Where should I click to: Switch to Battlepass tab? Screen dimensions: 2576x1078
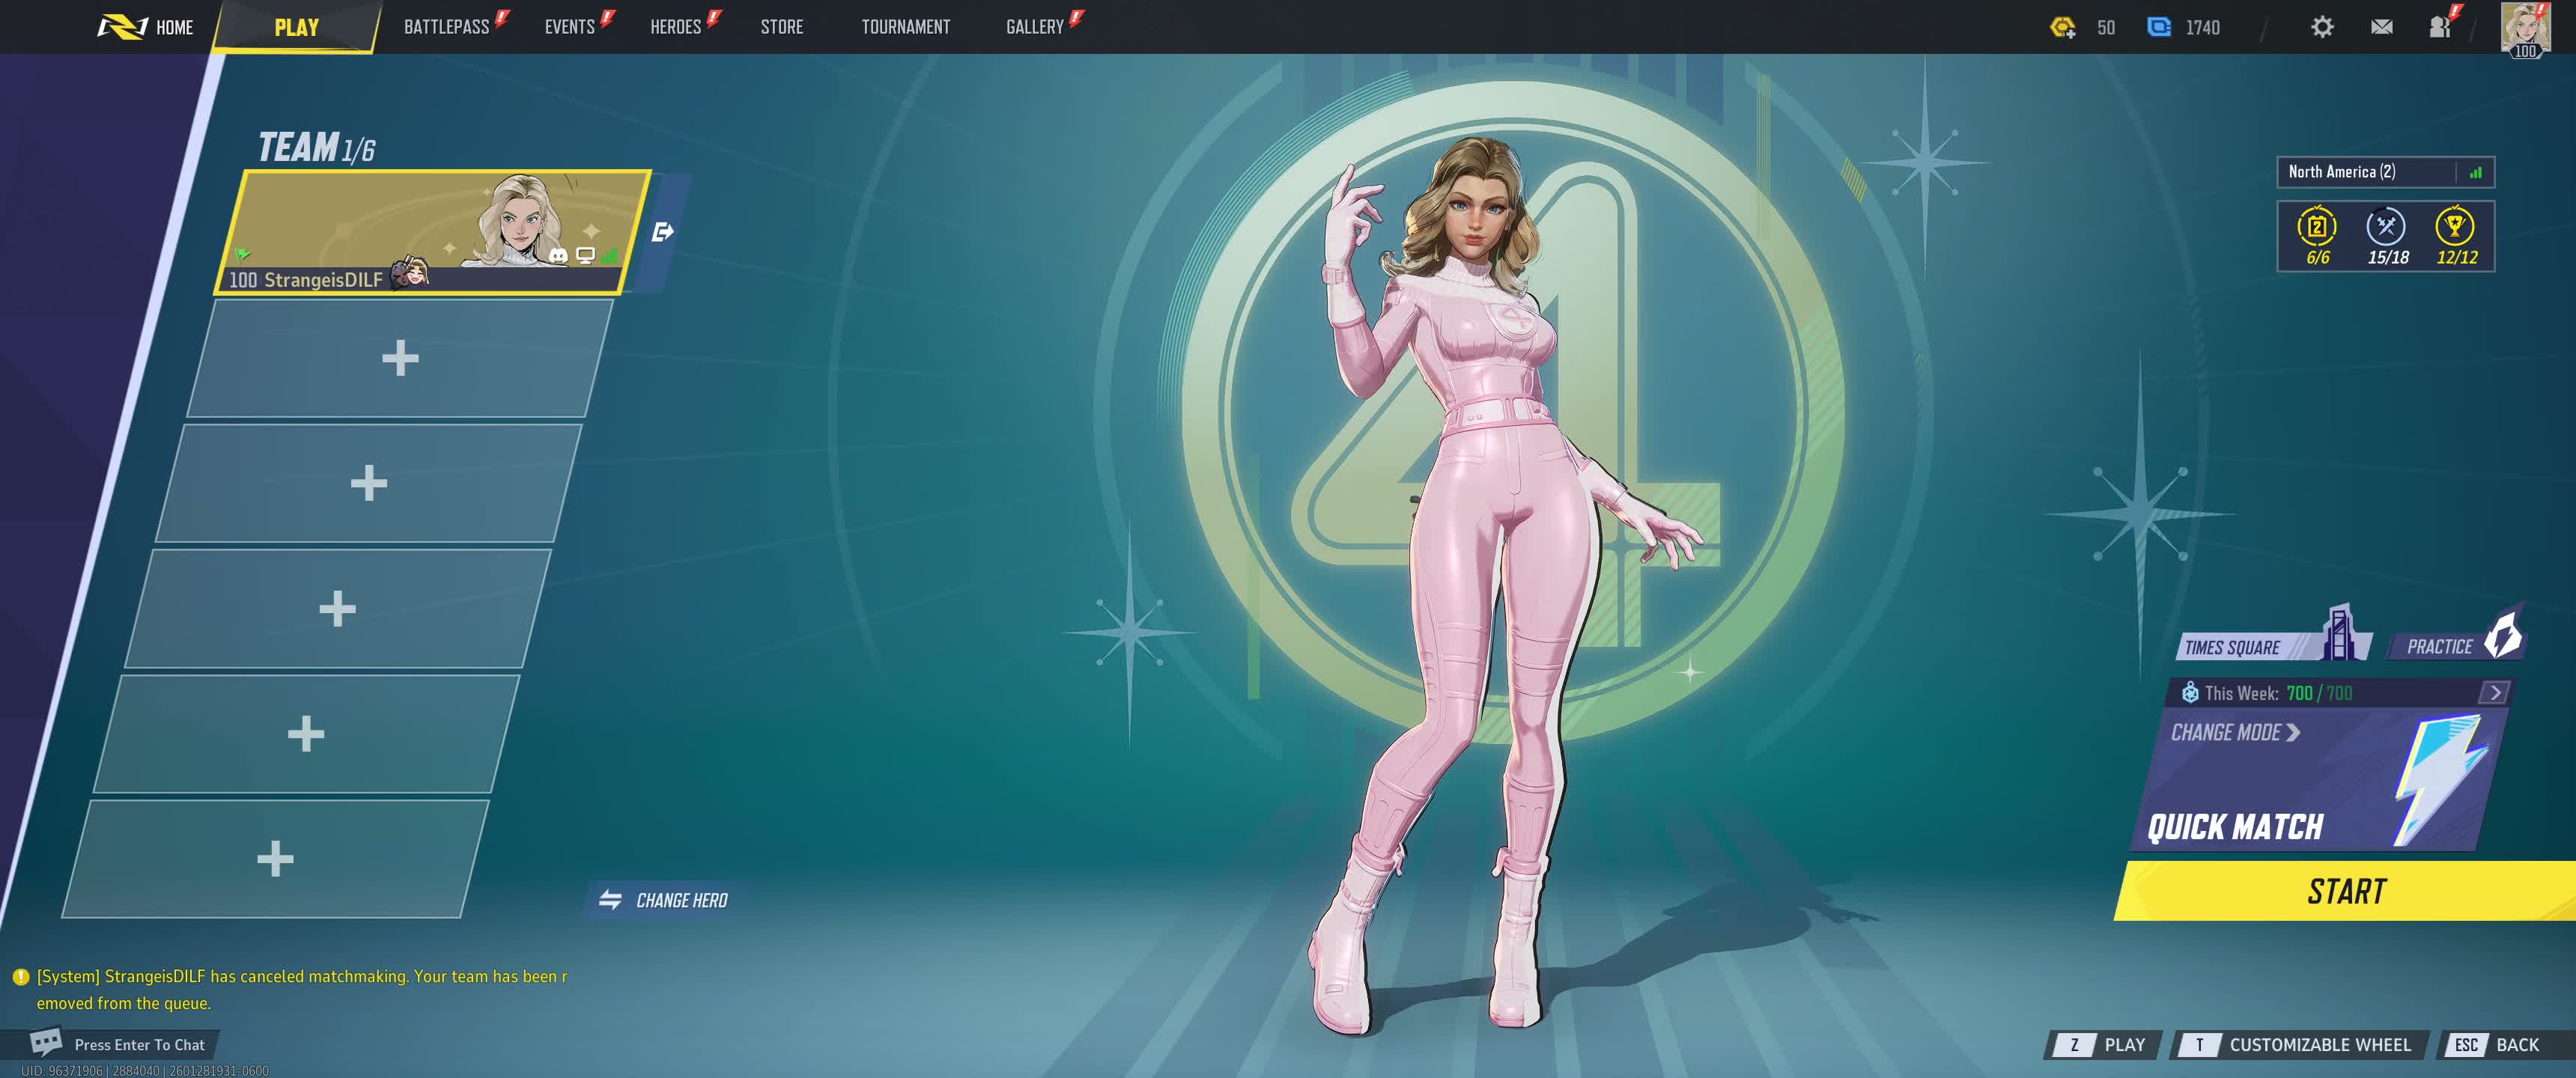pos(447,27)
